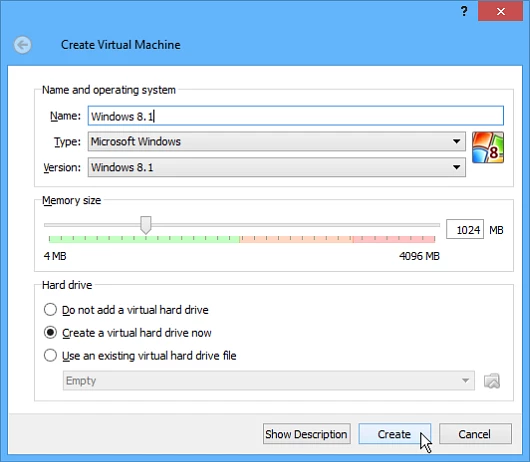Click the Memory size group label

point(72,200)
